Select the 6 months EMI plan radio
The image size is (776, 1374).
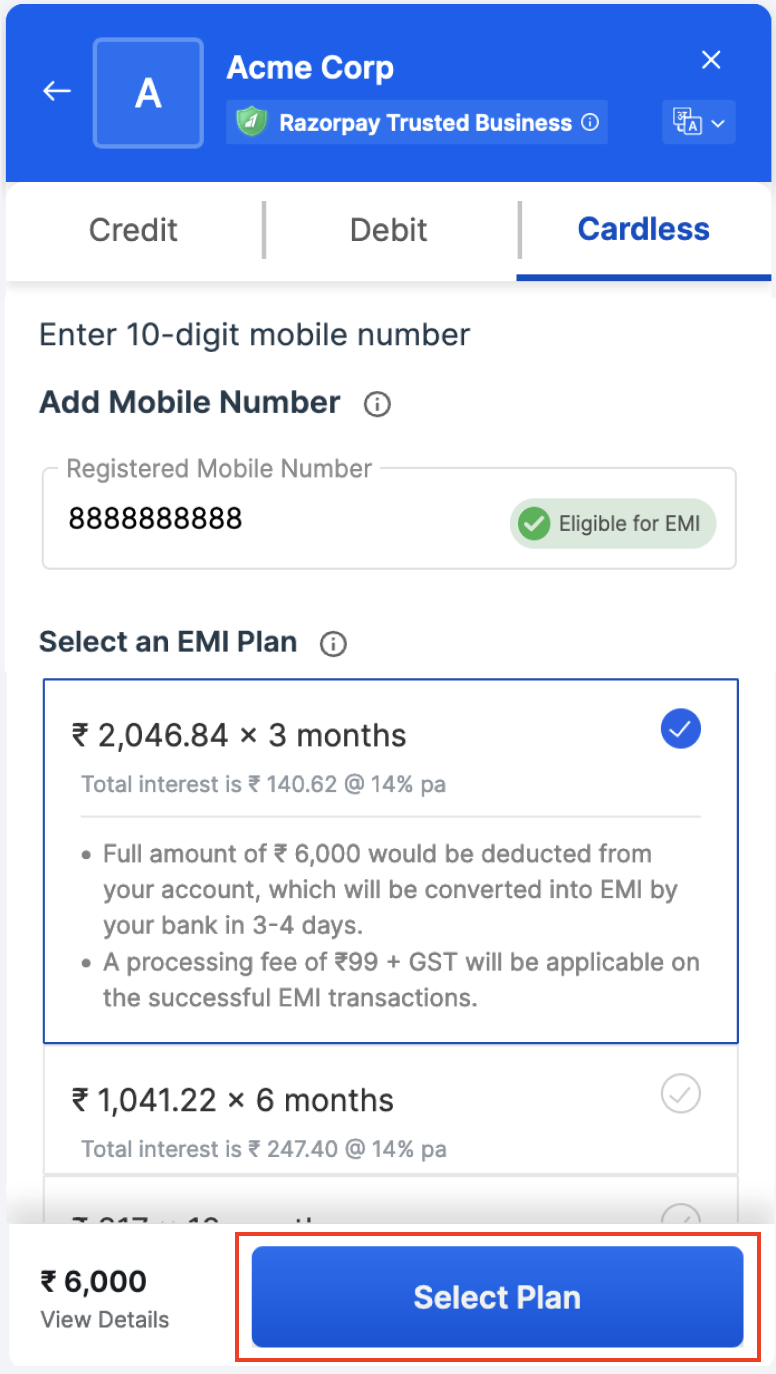tap(681, 1096)
